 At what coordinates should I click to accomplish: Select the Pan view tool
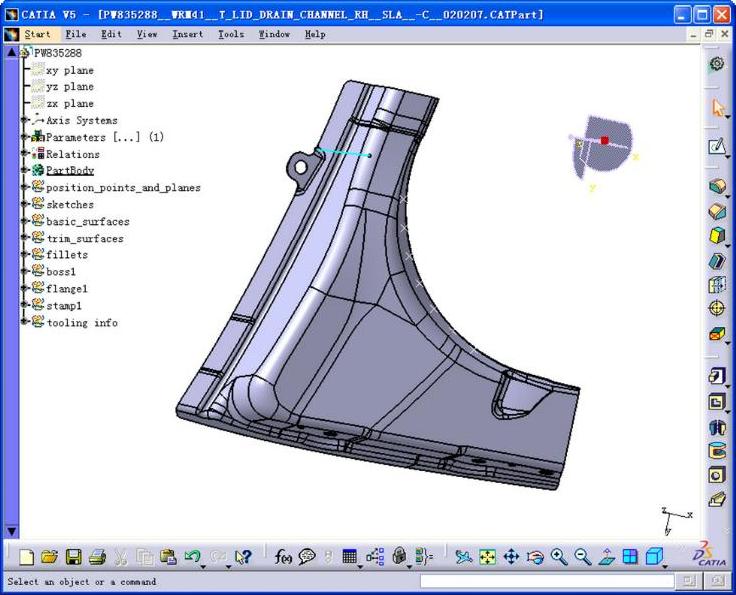511,557
